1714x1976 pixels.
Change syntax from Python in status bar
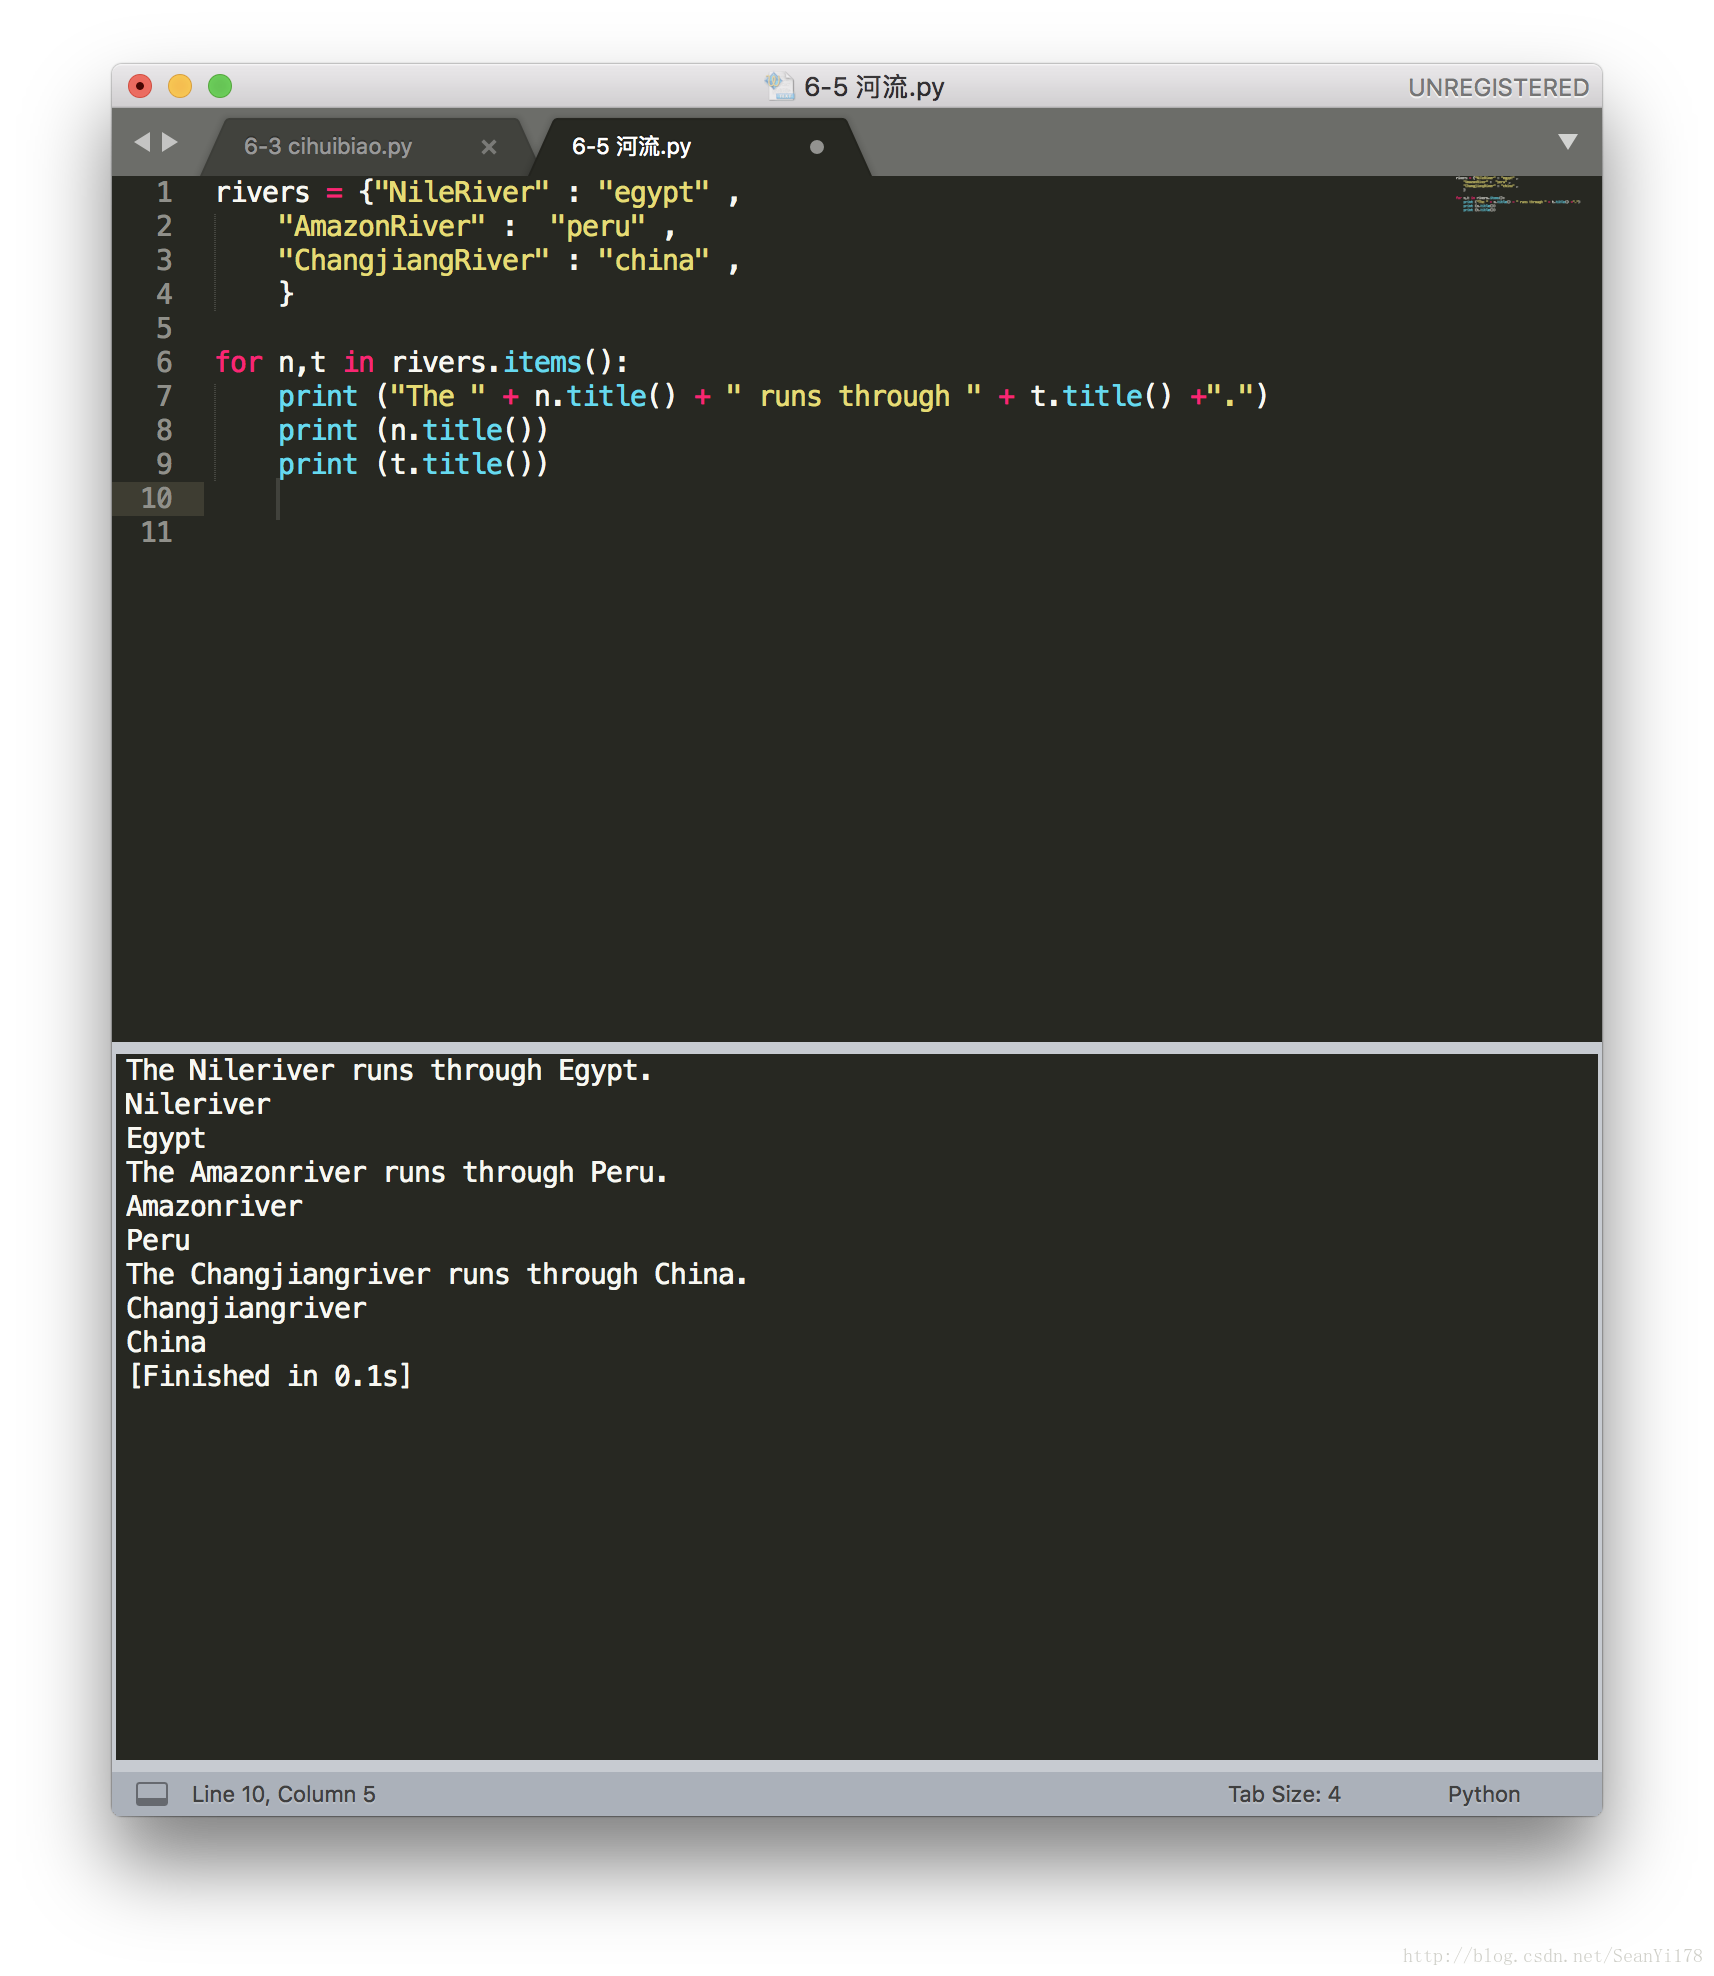point(1483,1794)
